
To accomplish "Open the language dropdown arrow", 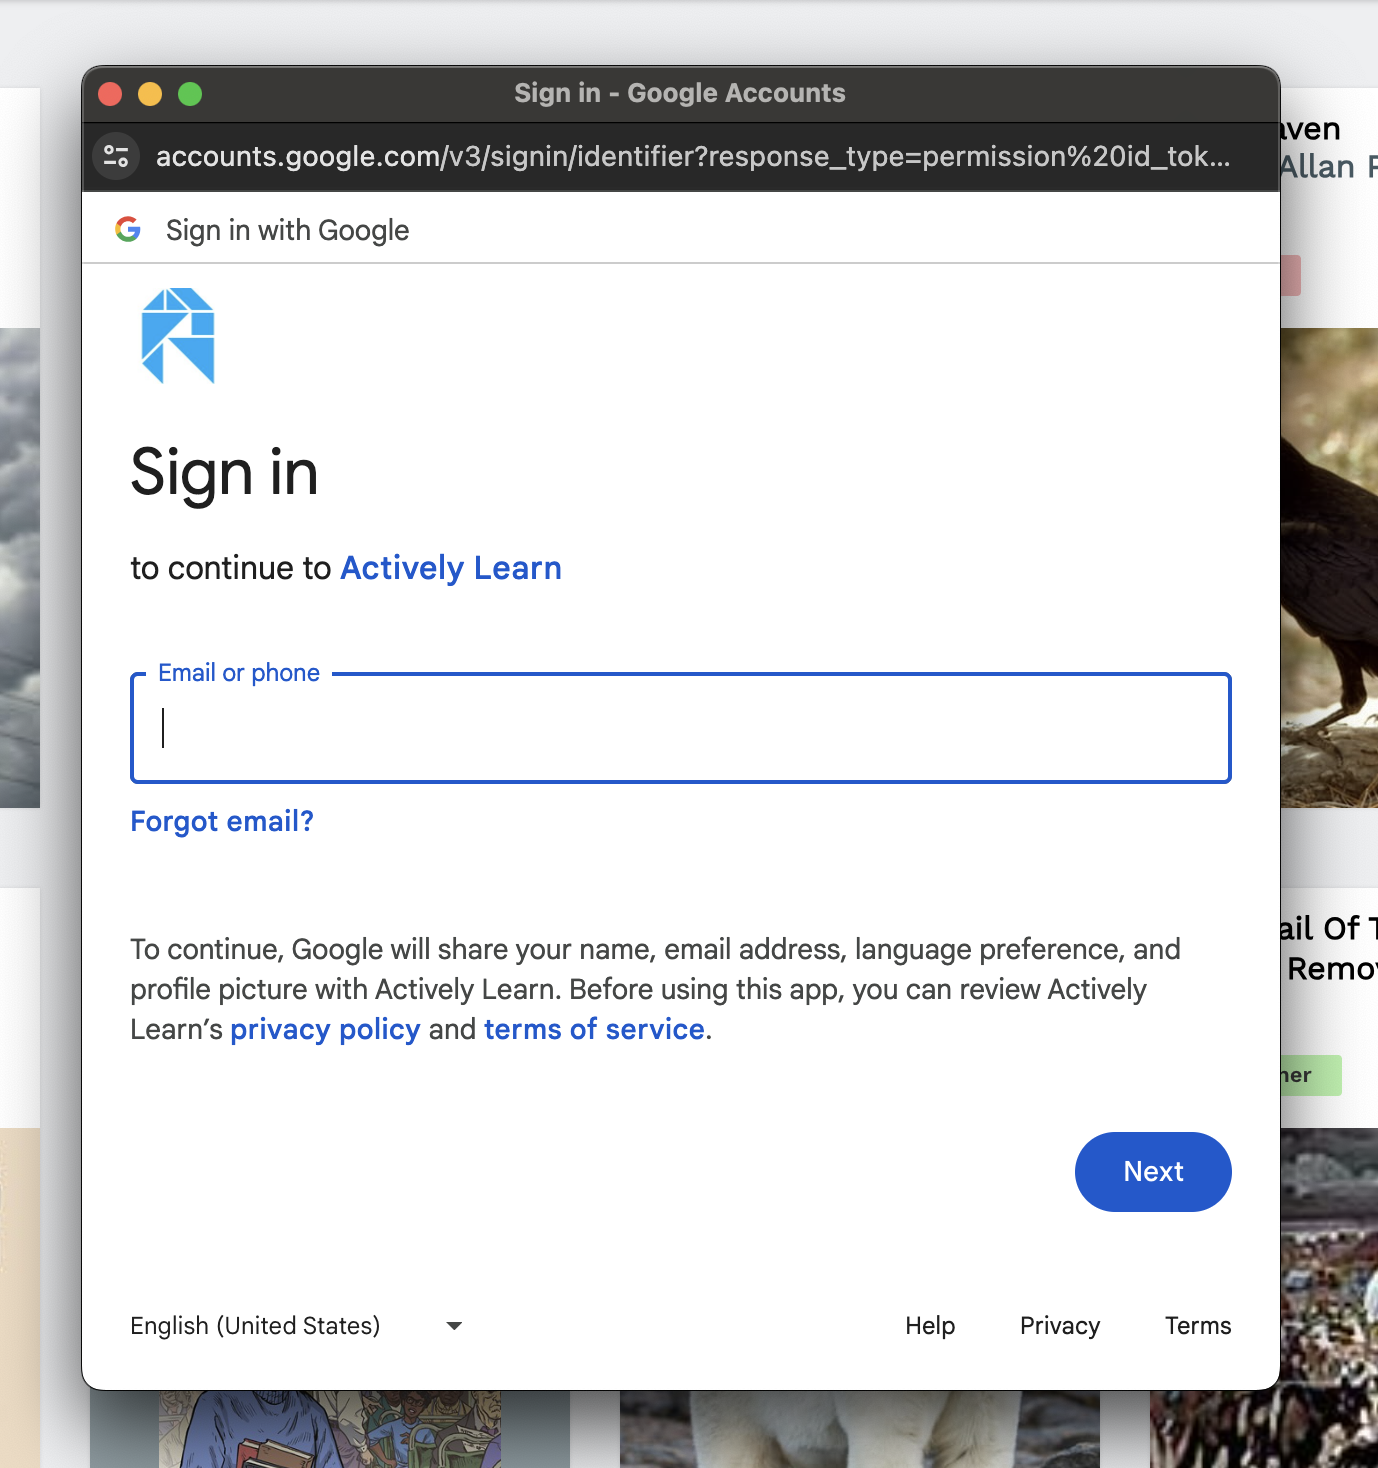I will coord(454,1326).
